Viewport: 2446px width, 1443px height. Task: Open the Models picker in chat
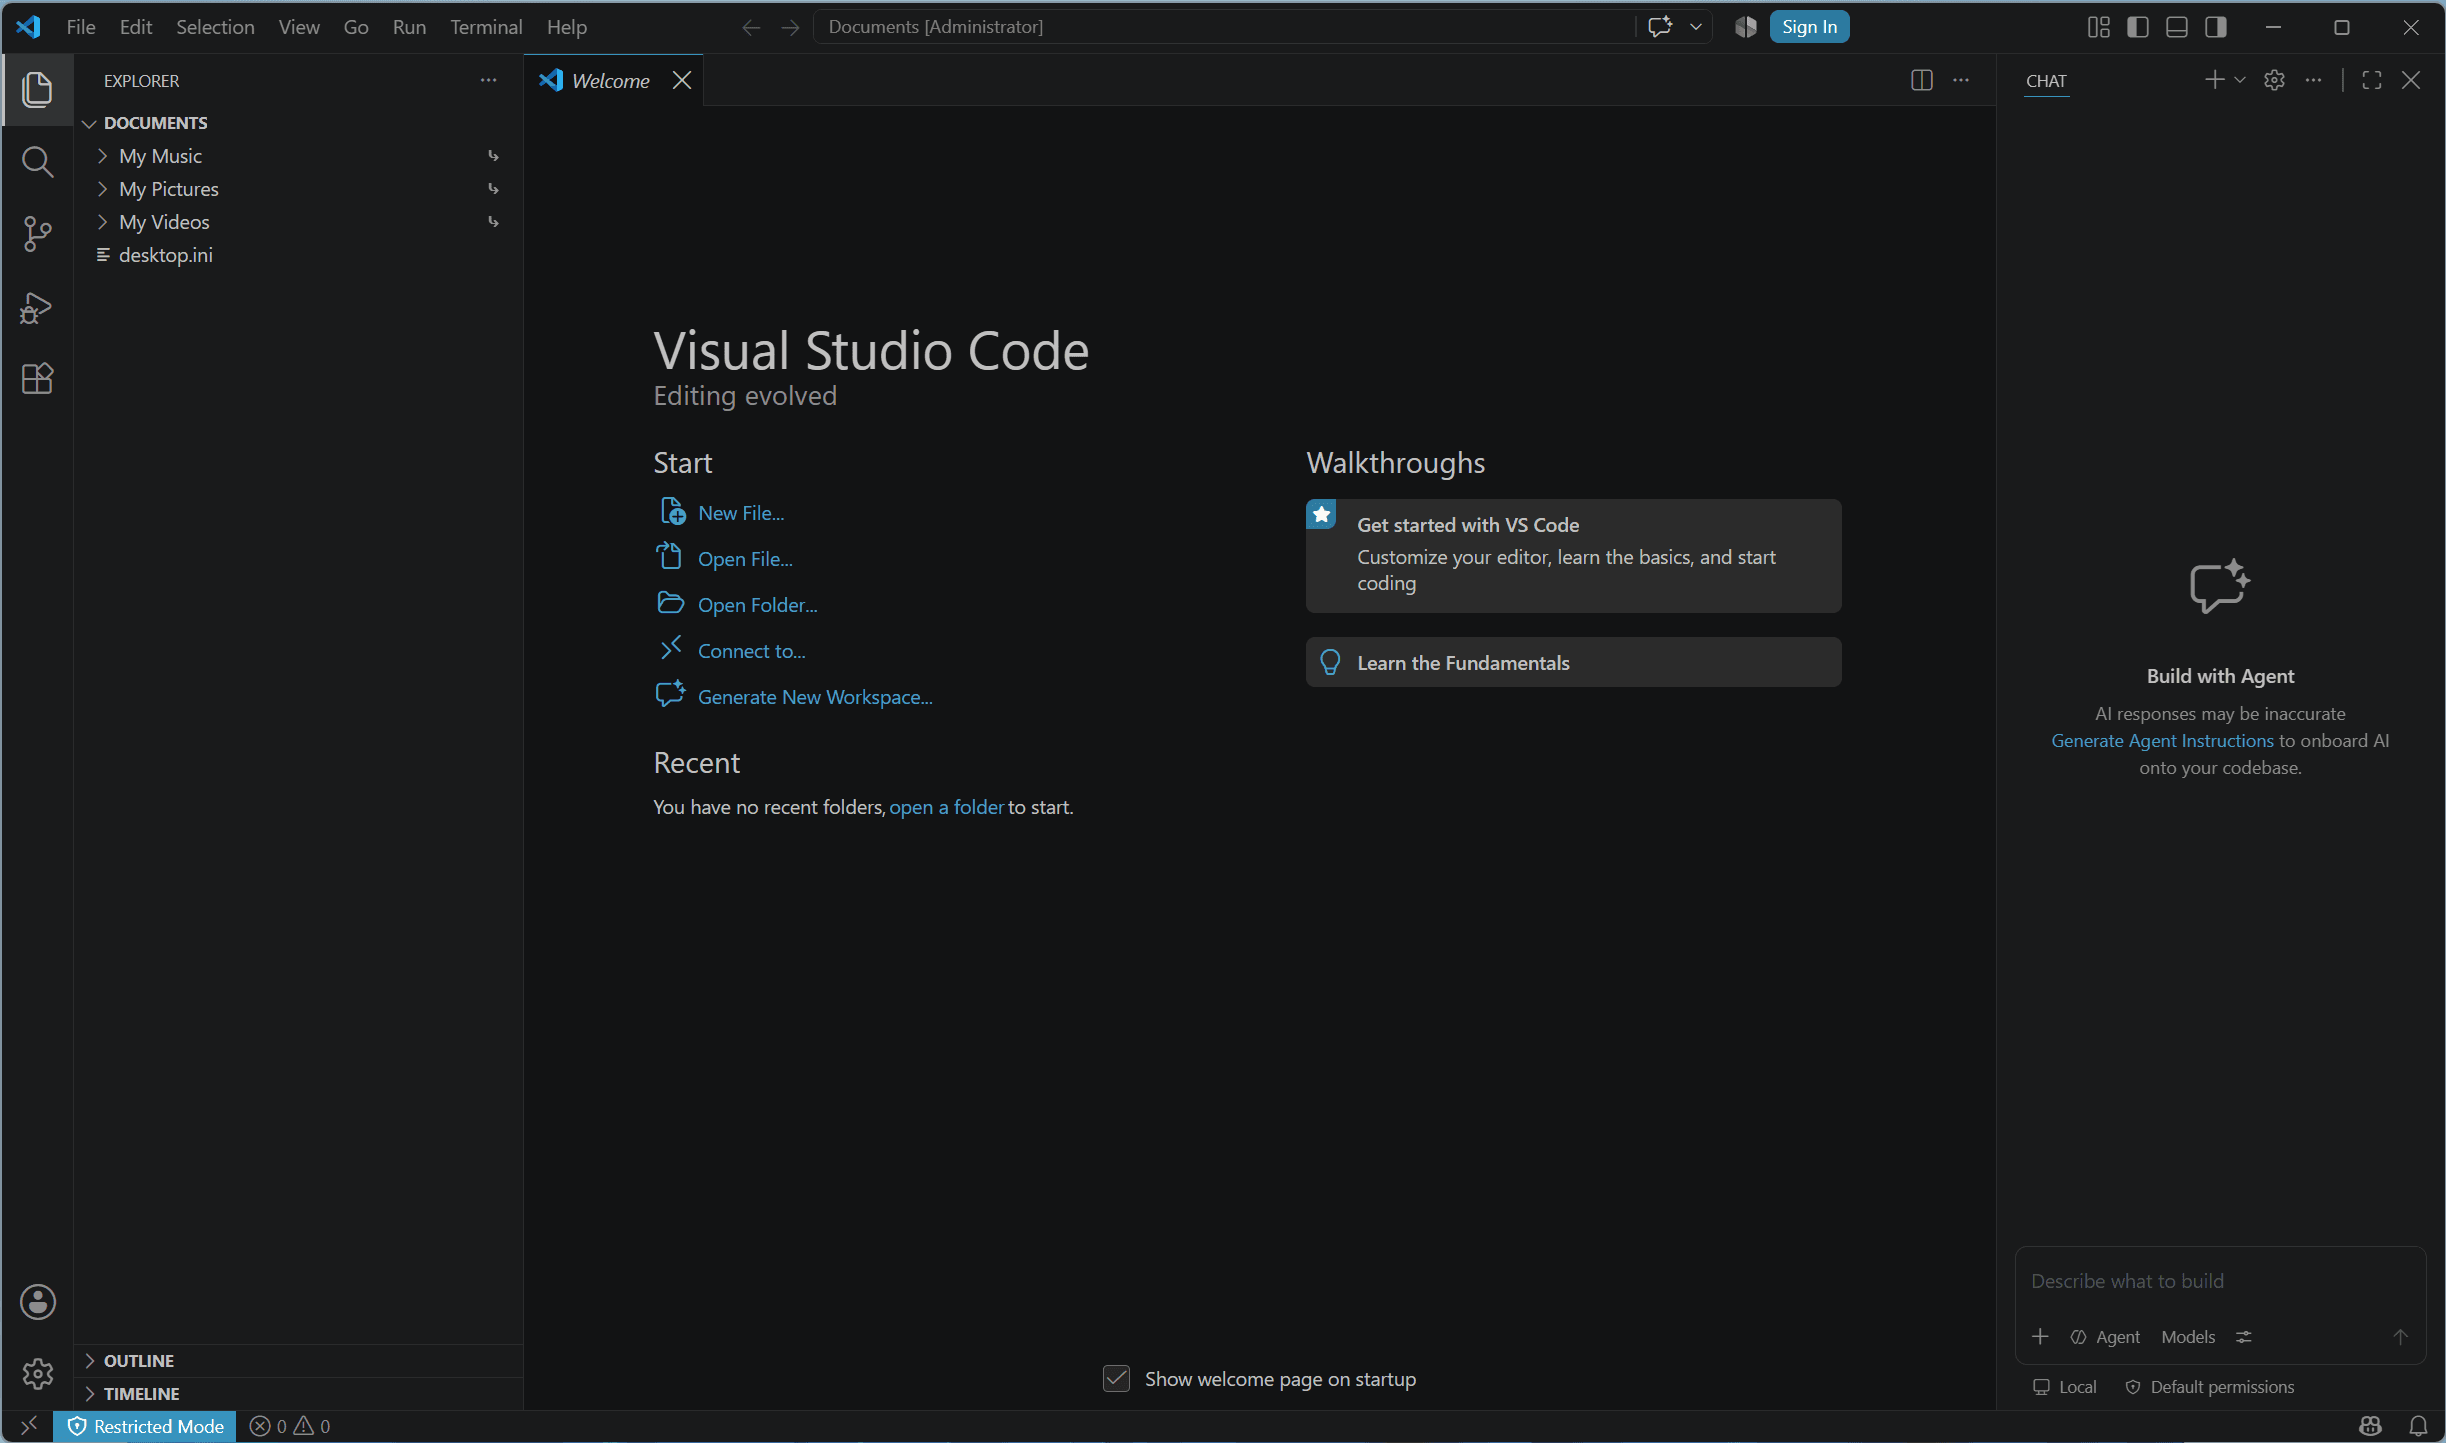coord(2188,1337)
